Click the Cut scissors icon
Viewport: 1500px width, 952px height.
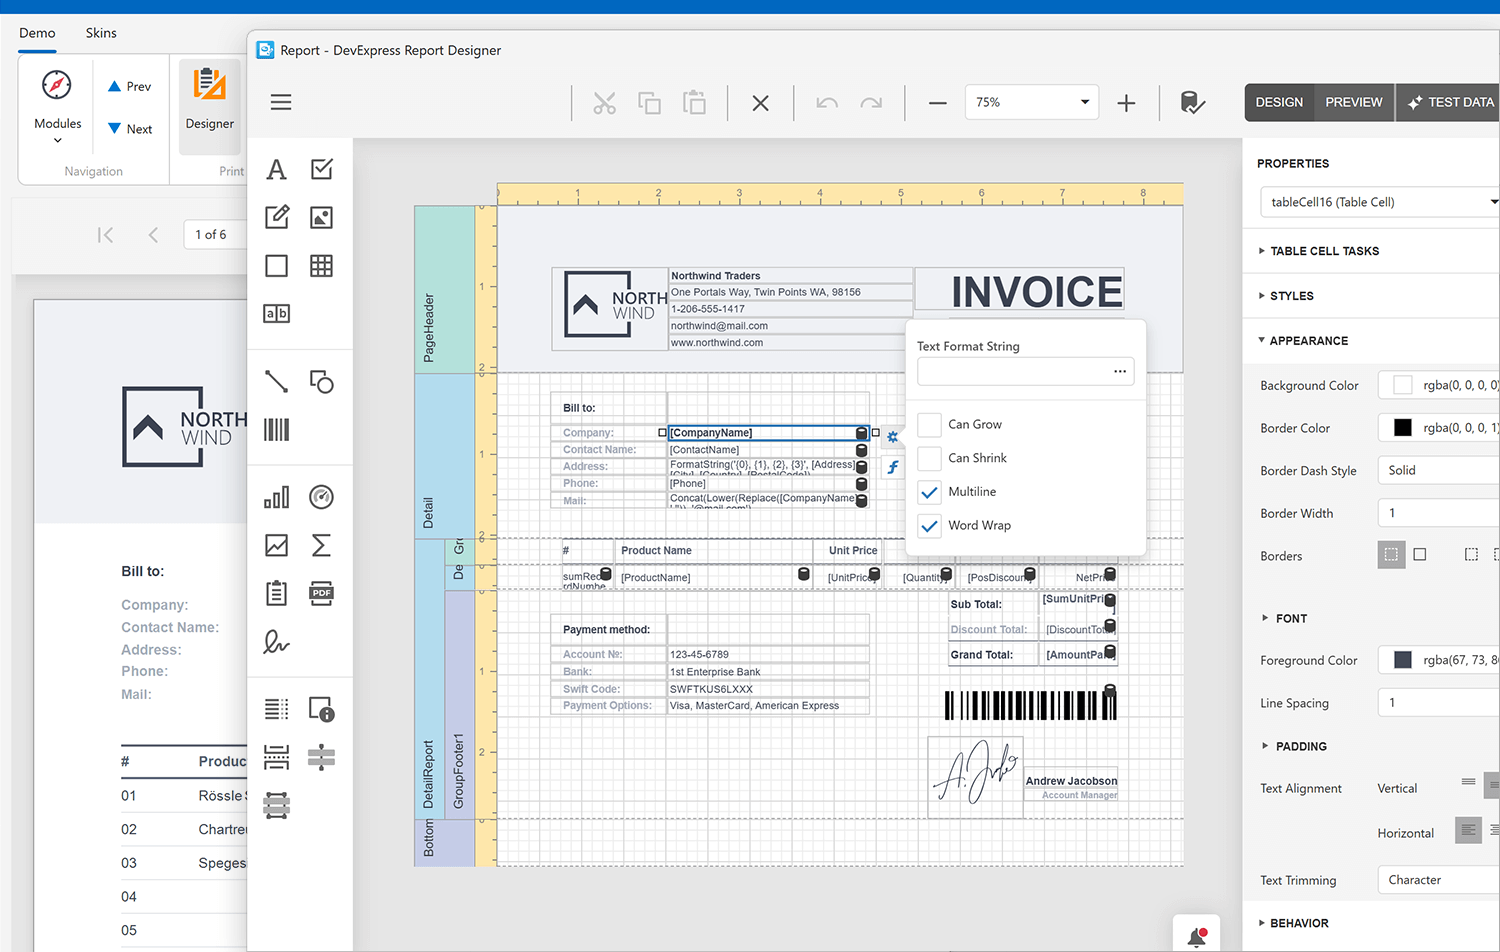pos(604,103)
